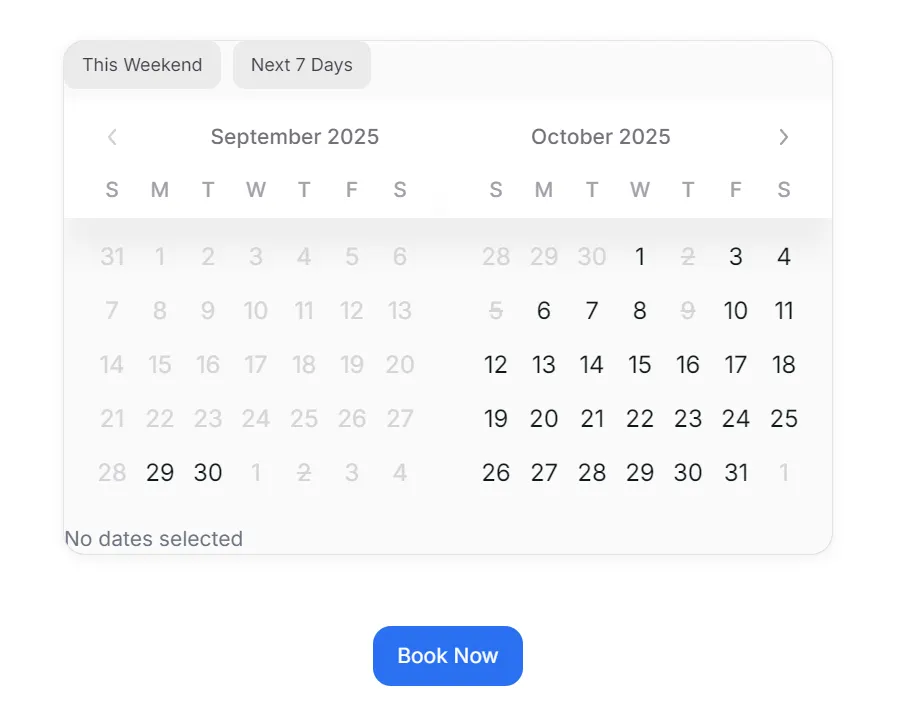Select October 13 in the calendar

point(544,365)
